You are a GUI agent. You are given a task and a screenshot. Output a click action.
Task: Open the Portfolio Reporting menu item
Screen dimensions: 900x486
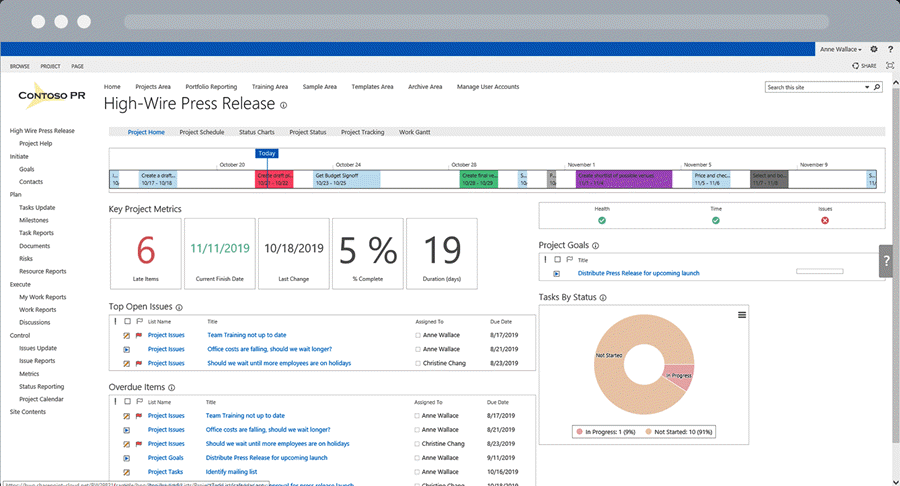(x=209, y=87)
